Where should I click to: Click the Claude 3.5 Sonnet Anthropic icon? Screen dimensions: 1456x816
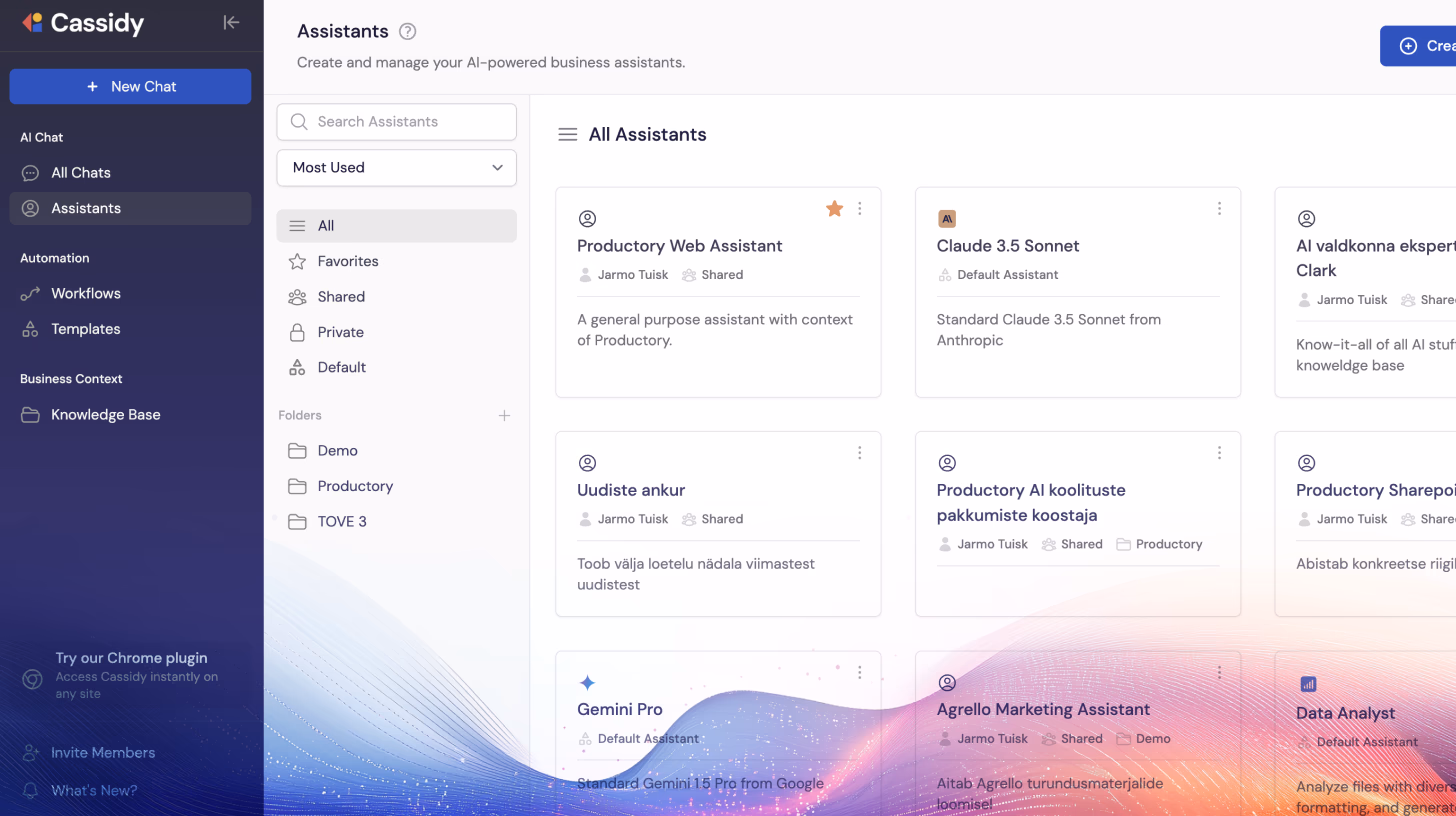[x=946, y=218]
